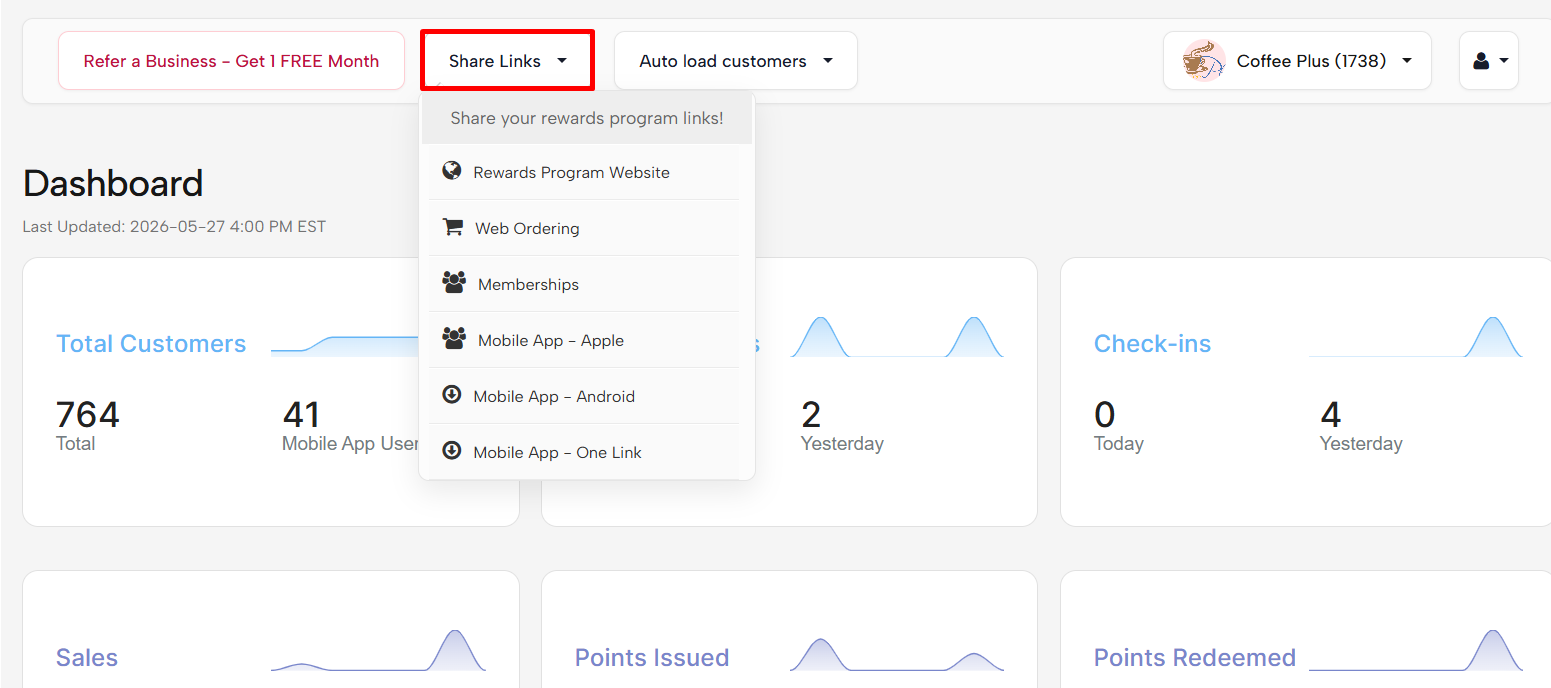Viewport: 1551px width, 688px height.
Task: Click the 764 total customers value
Action: tap(88, 414)
